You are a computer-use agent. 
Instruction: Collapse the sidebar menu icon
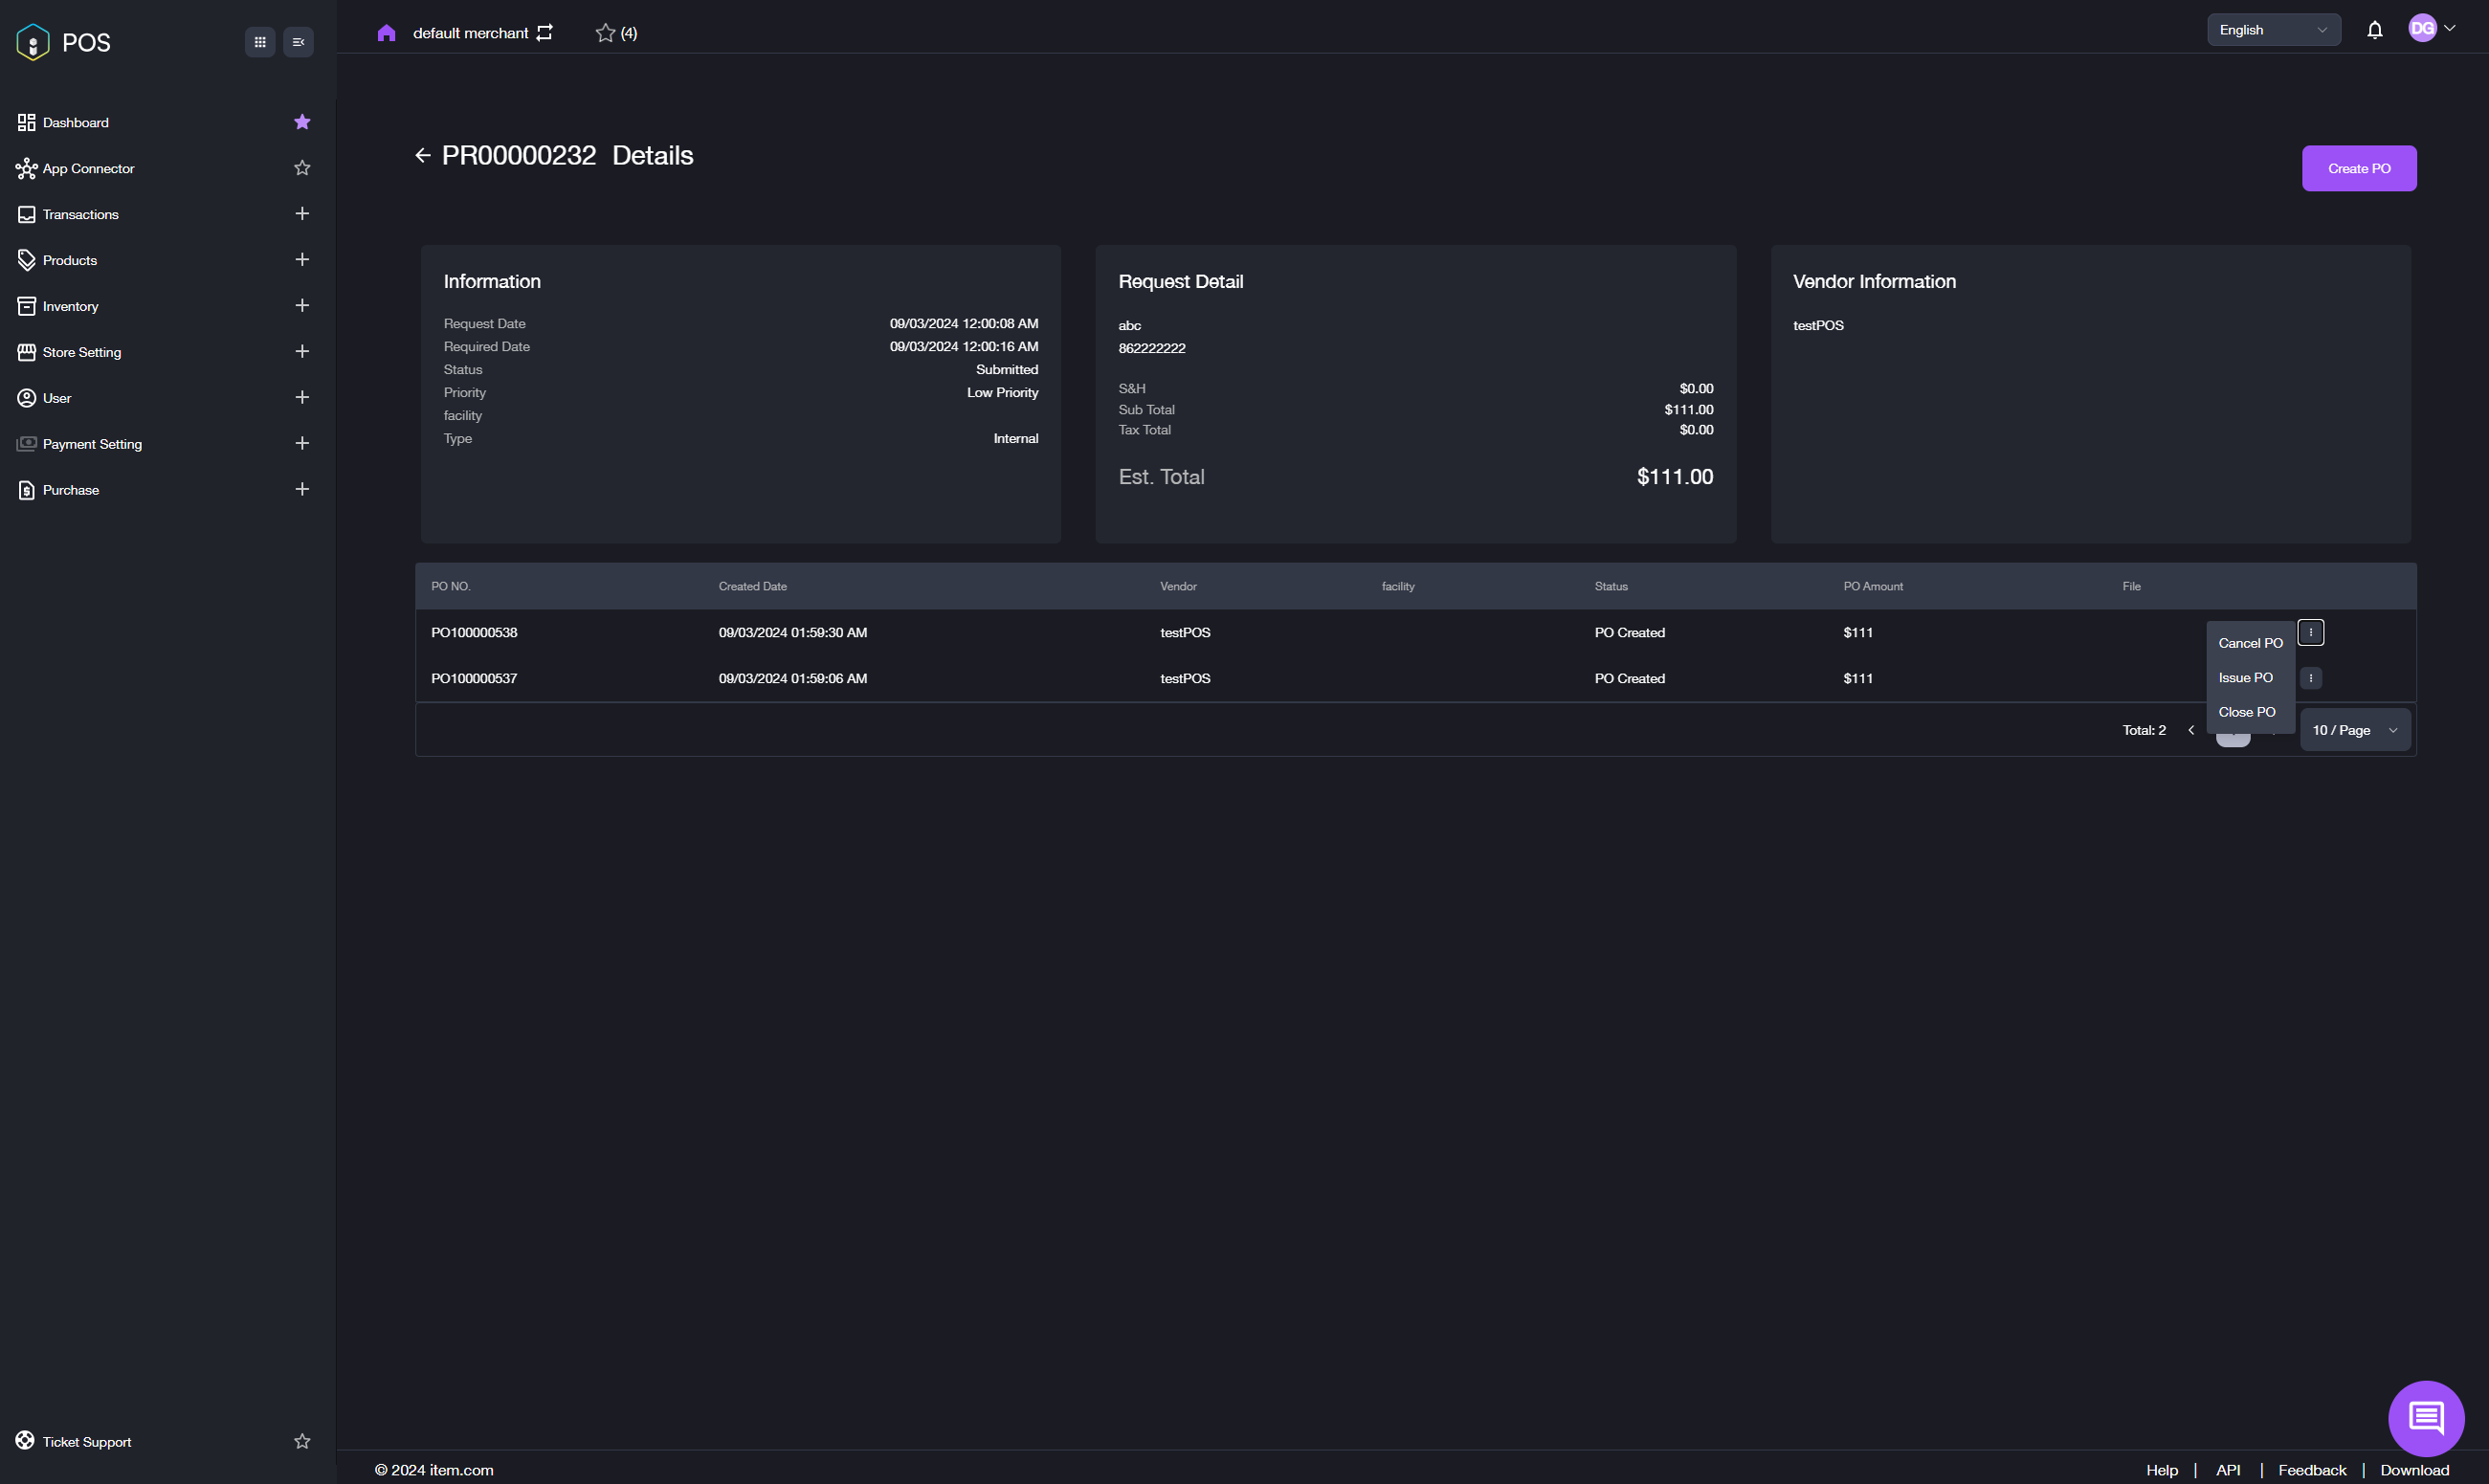tap(298, 42)
